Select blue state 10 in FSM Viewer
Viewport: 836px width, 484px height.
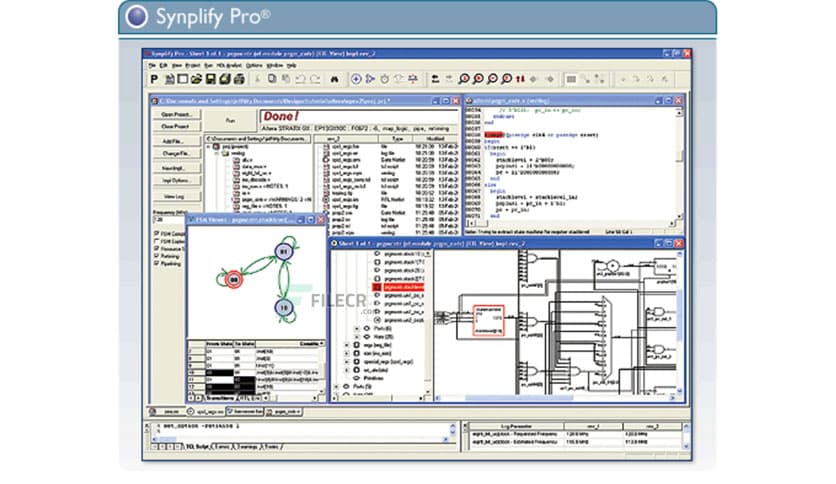(x=284, y=308)
